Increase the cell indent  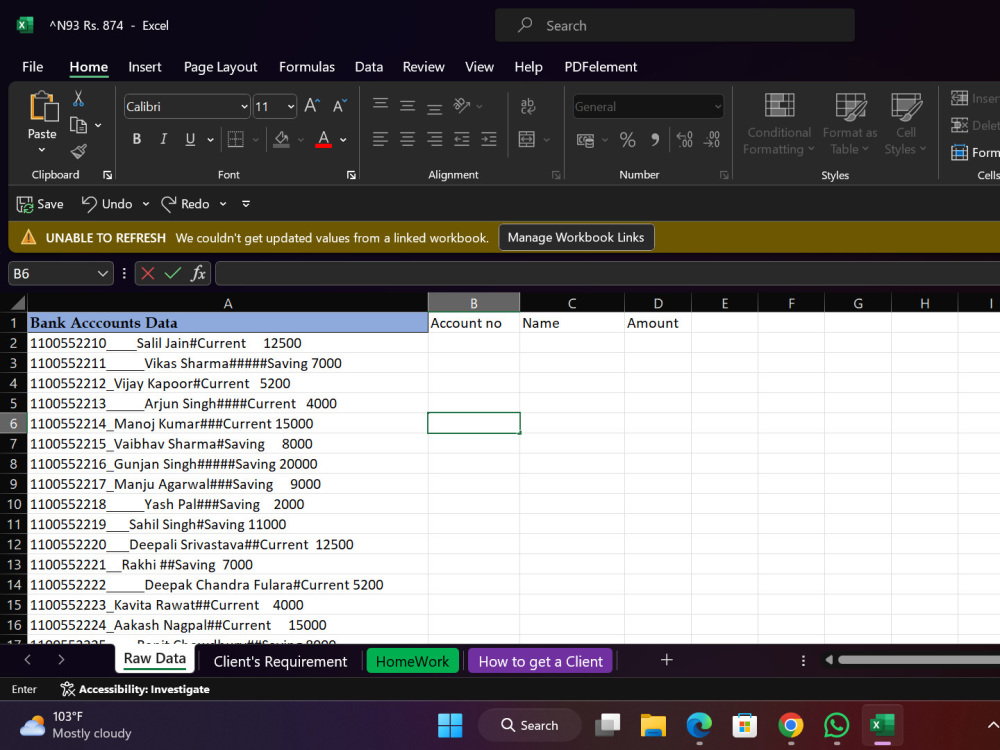tap(489, 139)
